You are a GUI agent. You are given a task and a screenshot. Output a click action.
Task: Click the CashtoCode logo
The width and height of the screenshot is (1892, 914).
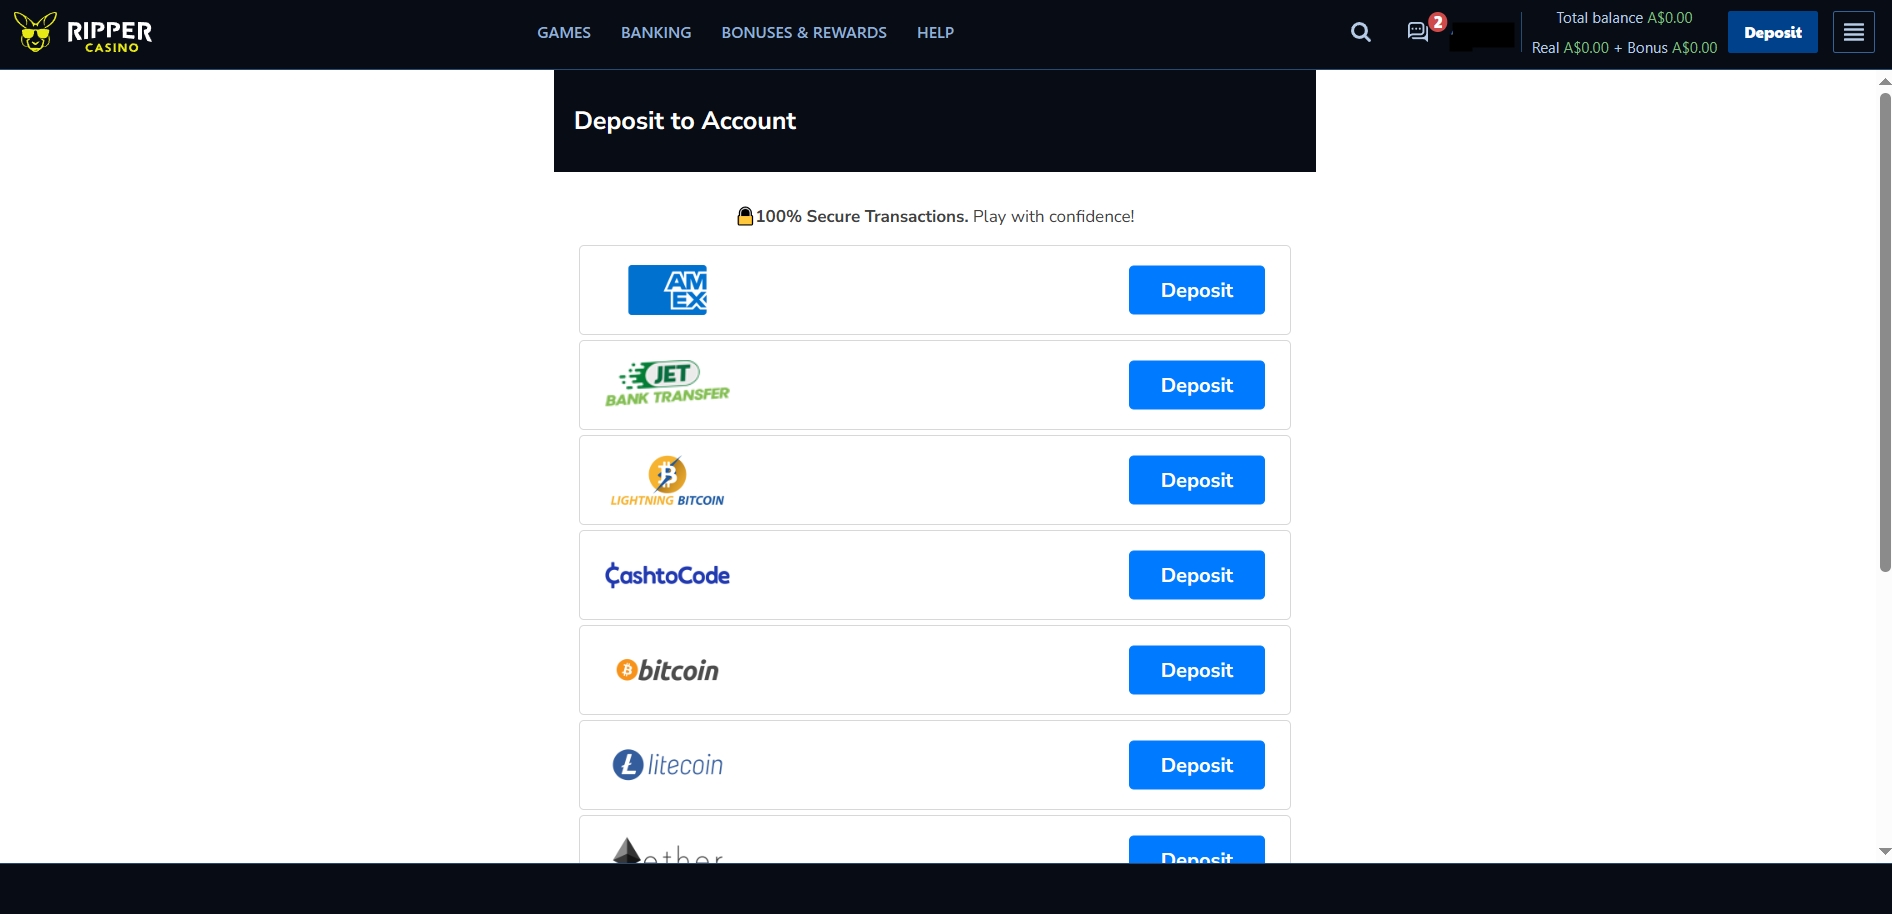(667, 575)
